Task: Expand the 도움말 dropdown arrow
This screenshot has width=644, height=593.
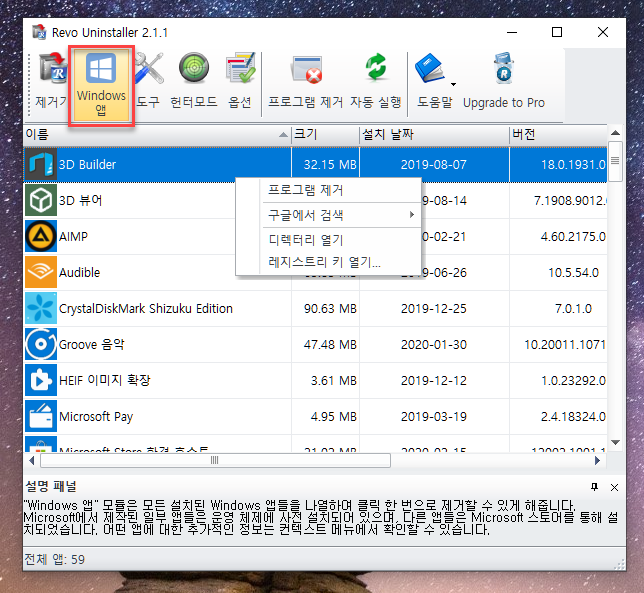Action: click(x=453, y=85)
